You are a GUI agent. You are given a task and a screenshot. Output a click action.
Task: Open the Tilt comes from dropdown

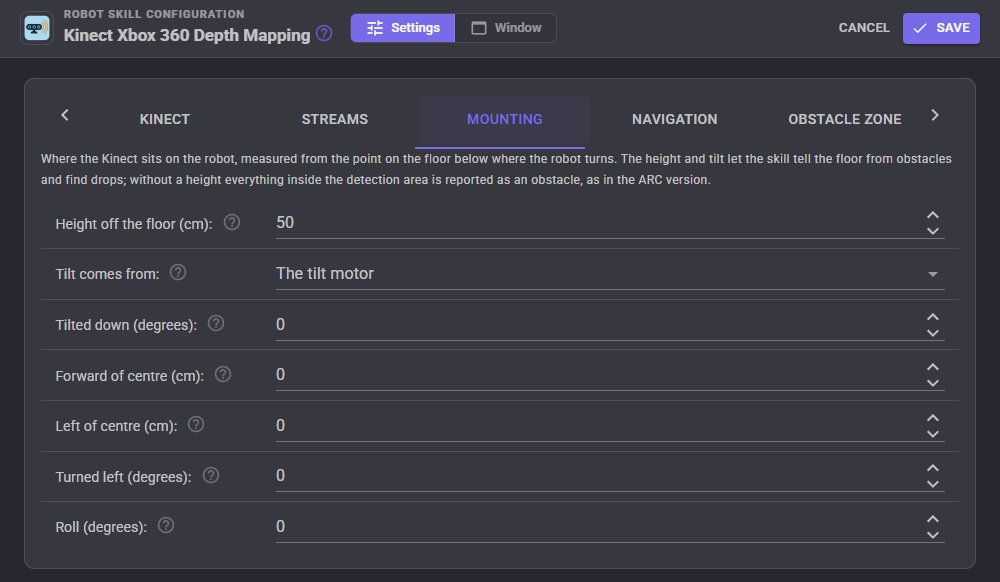[x=610, y=274]
